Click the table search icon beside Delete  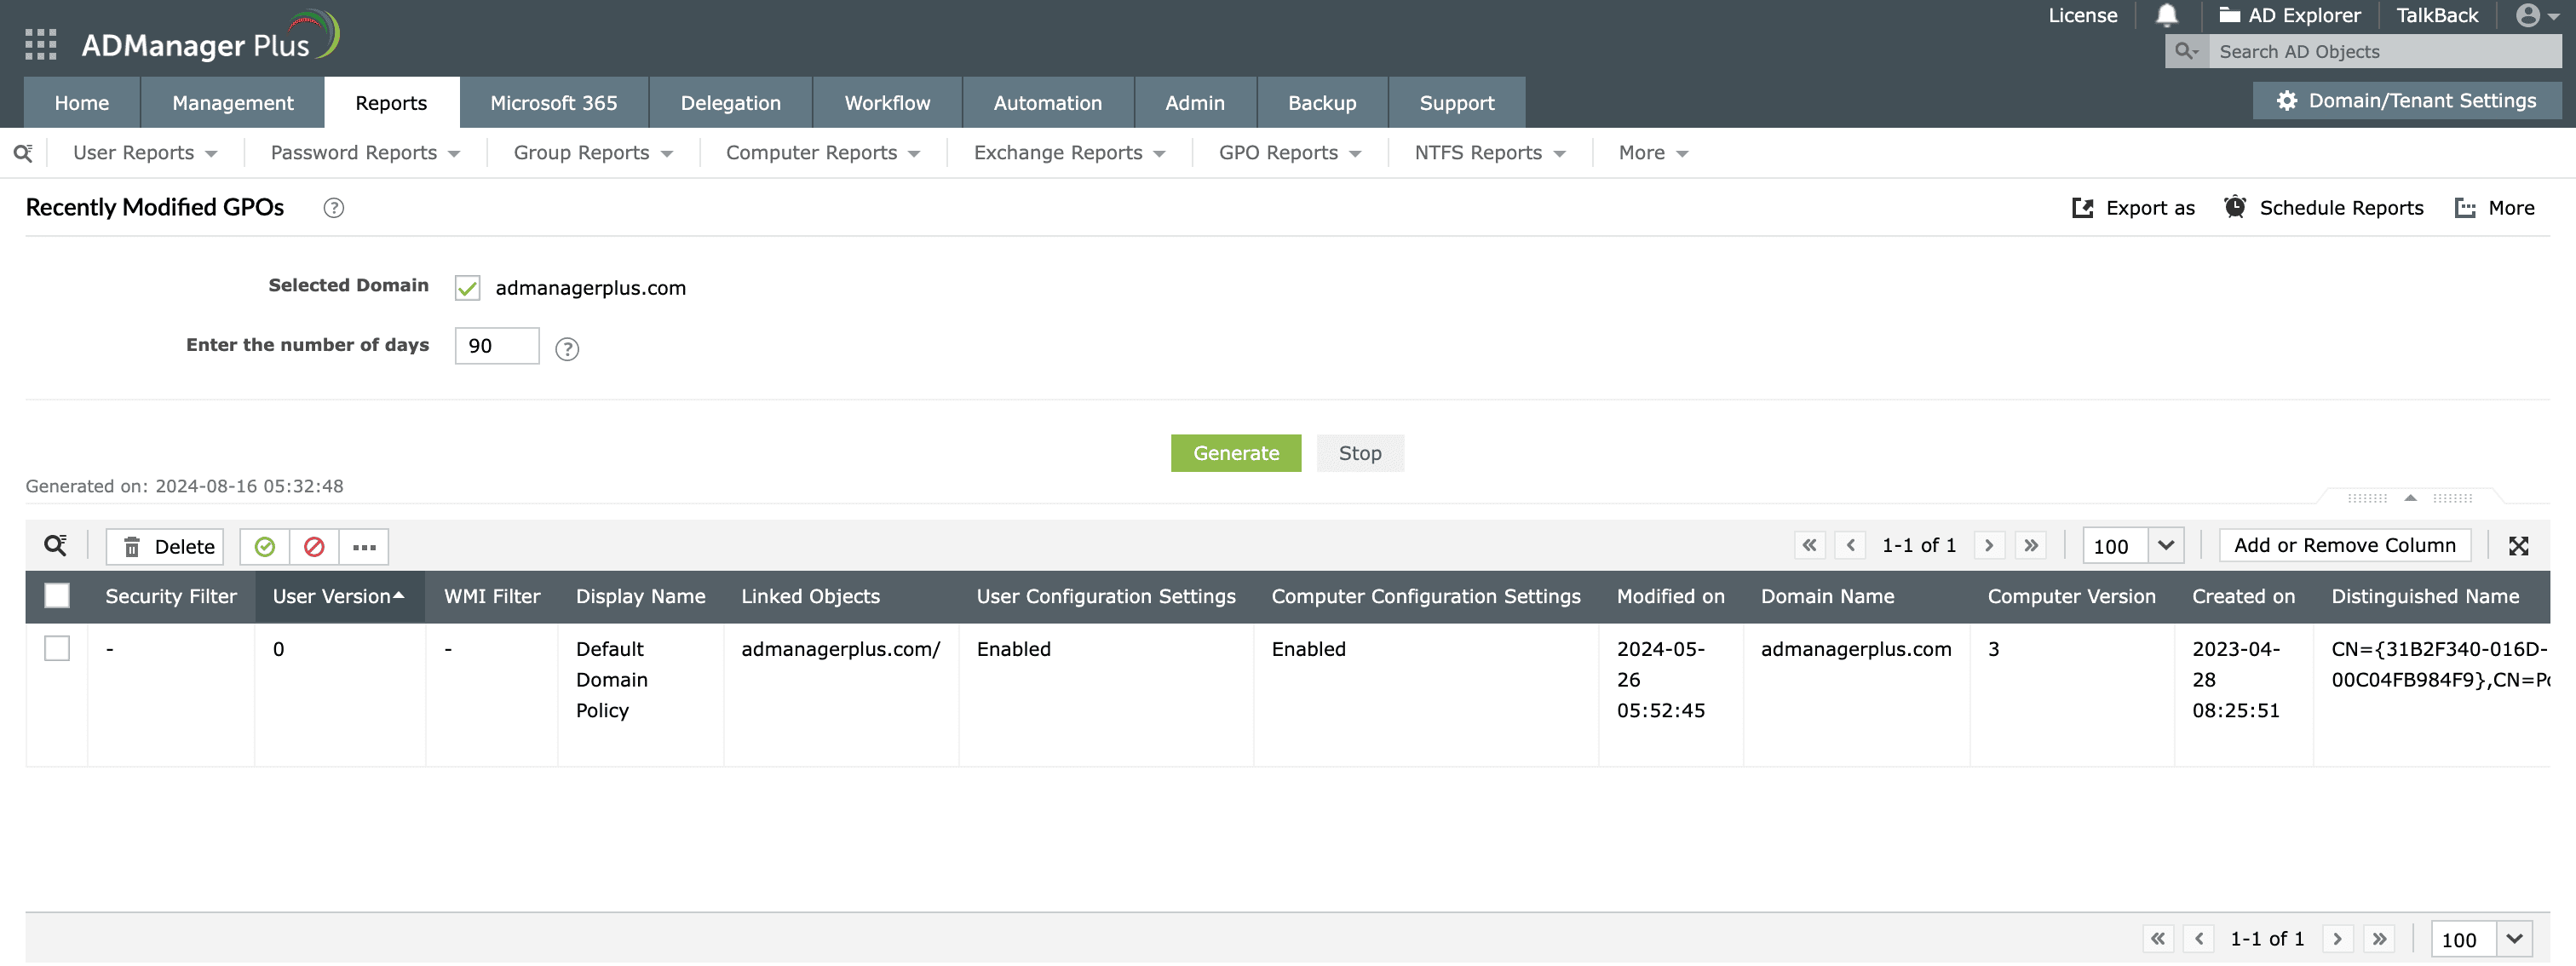click(x=55, y=545)
